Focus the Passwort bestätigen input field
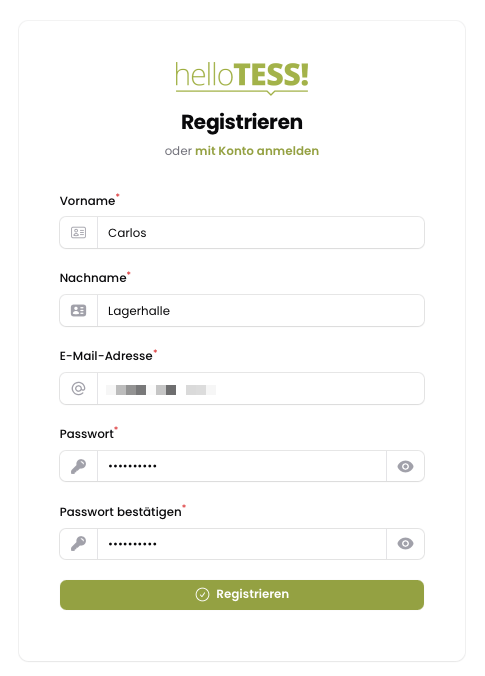The width and height of the screenshot is (485, 676). [242, 544]
